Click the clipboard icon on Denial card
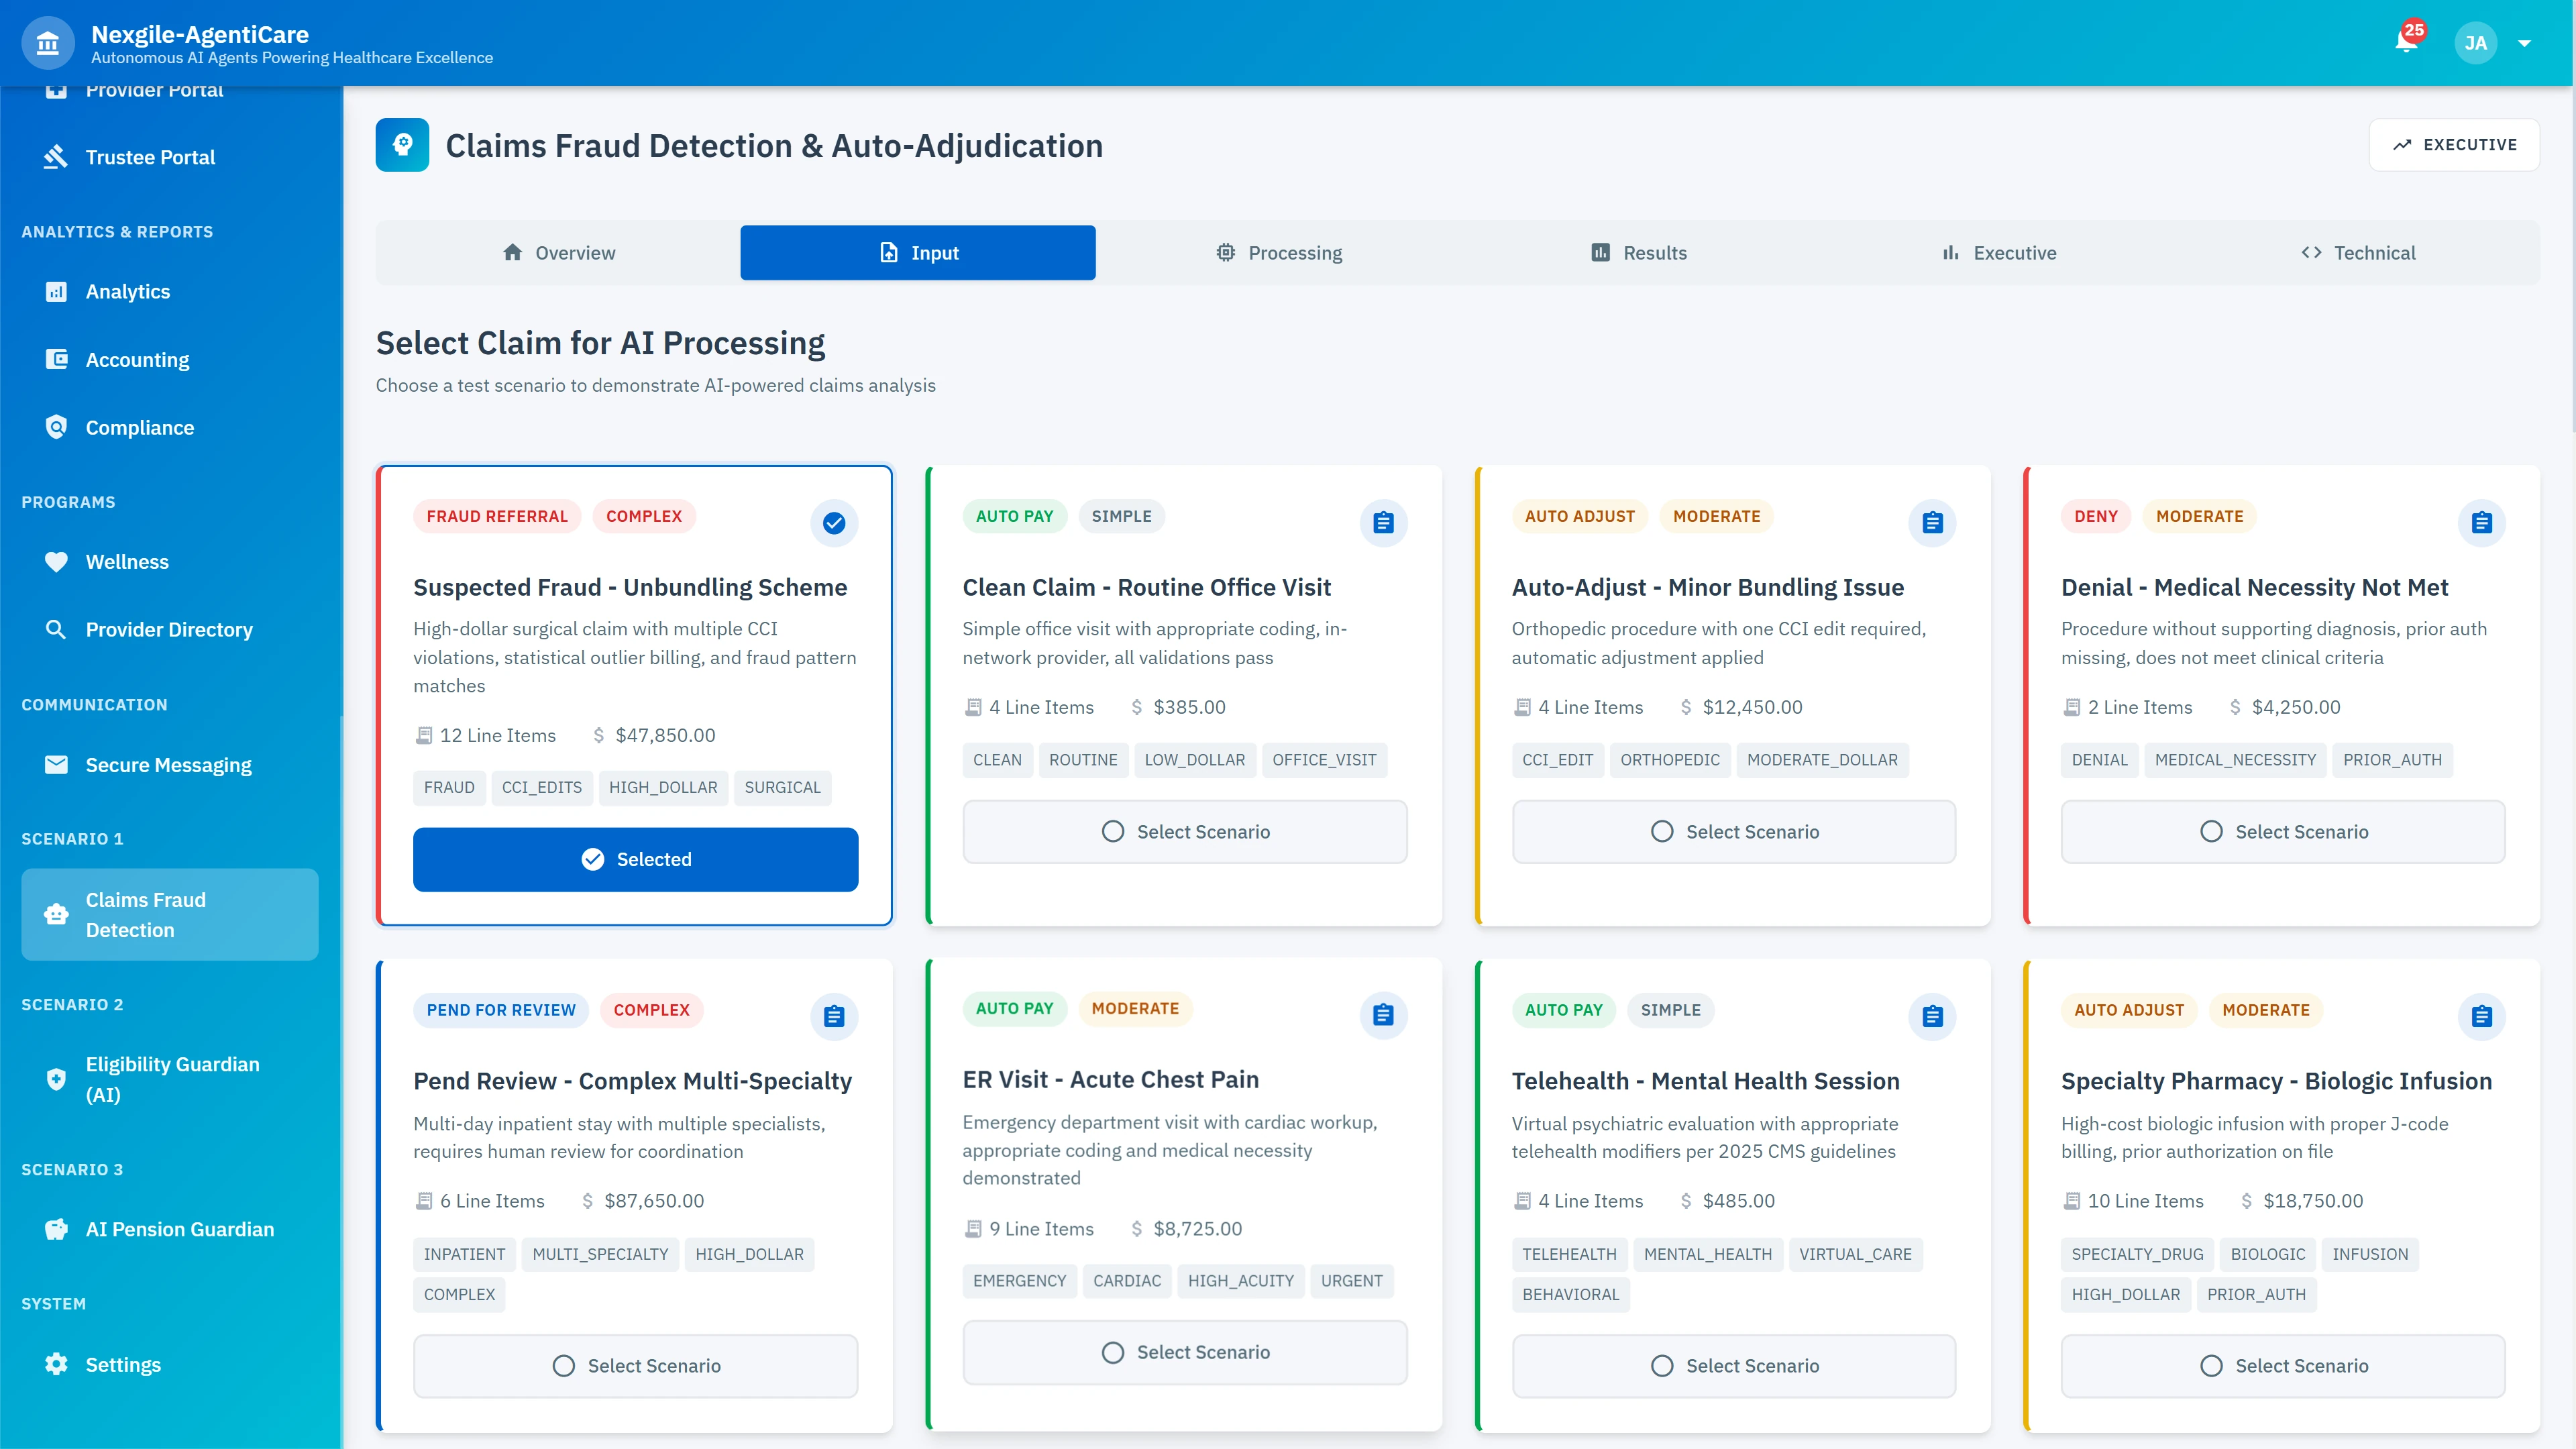 coord(2481,522)
